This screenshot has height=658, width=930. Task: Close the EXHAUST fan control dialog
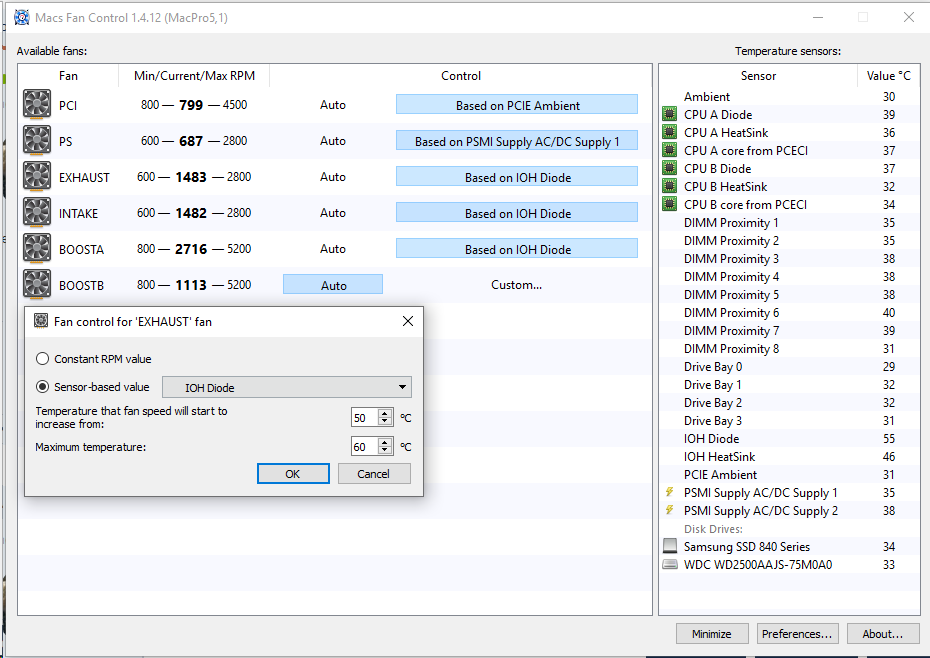[407, 321]
